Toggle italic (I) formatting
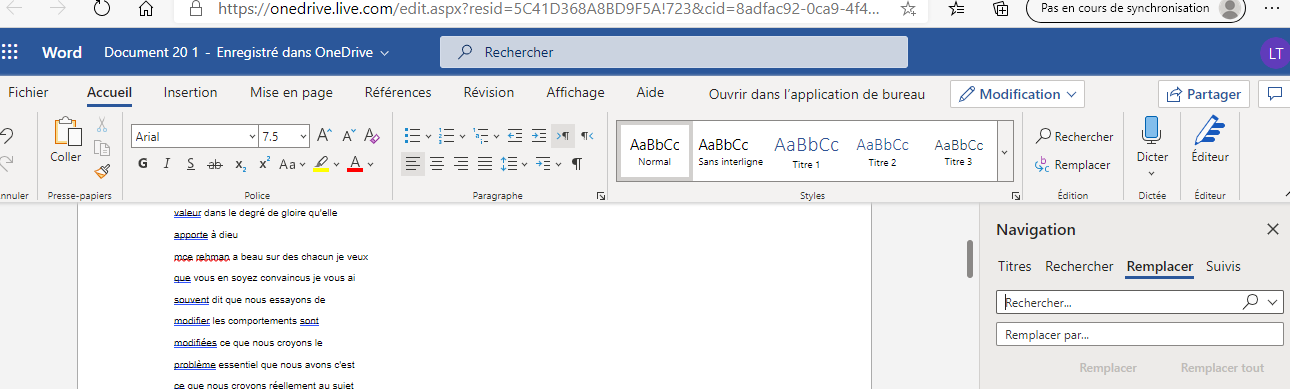The width and height of the screenshot is (1290, 389). (167, 164)
